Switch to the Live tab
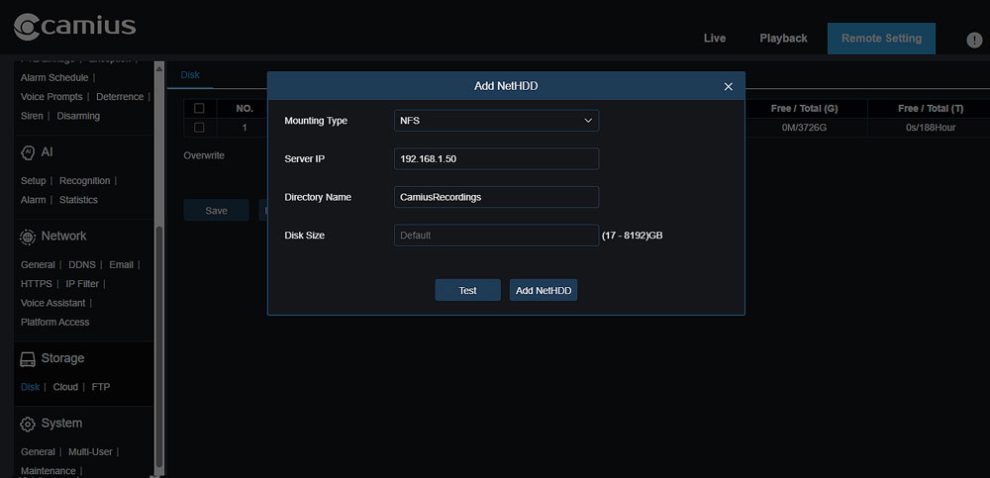 [x=714, y=39]
